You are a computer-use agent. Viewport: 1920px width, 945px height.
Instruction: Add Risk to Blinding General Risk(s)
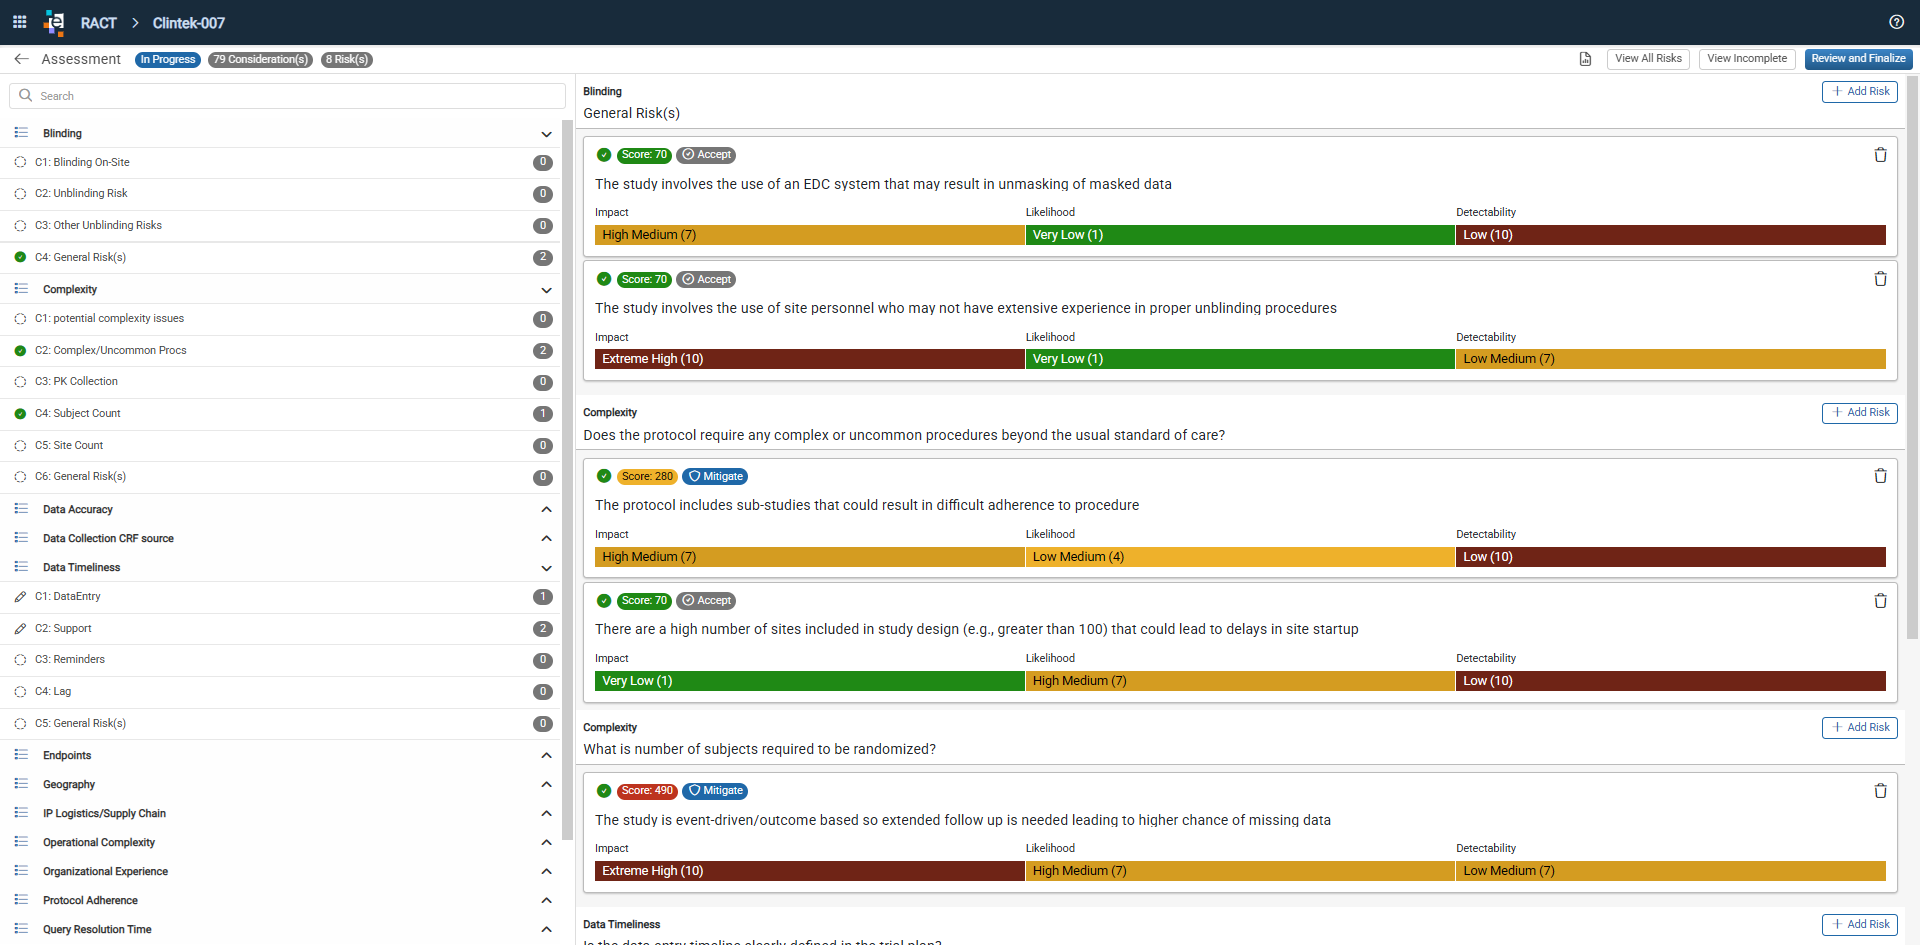click(x=1859, y=92)
